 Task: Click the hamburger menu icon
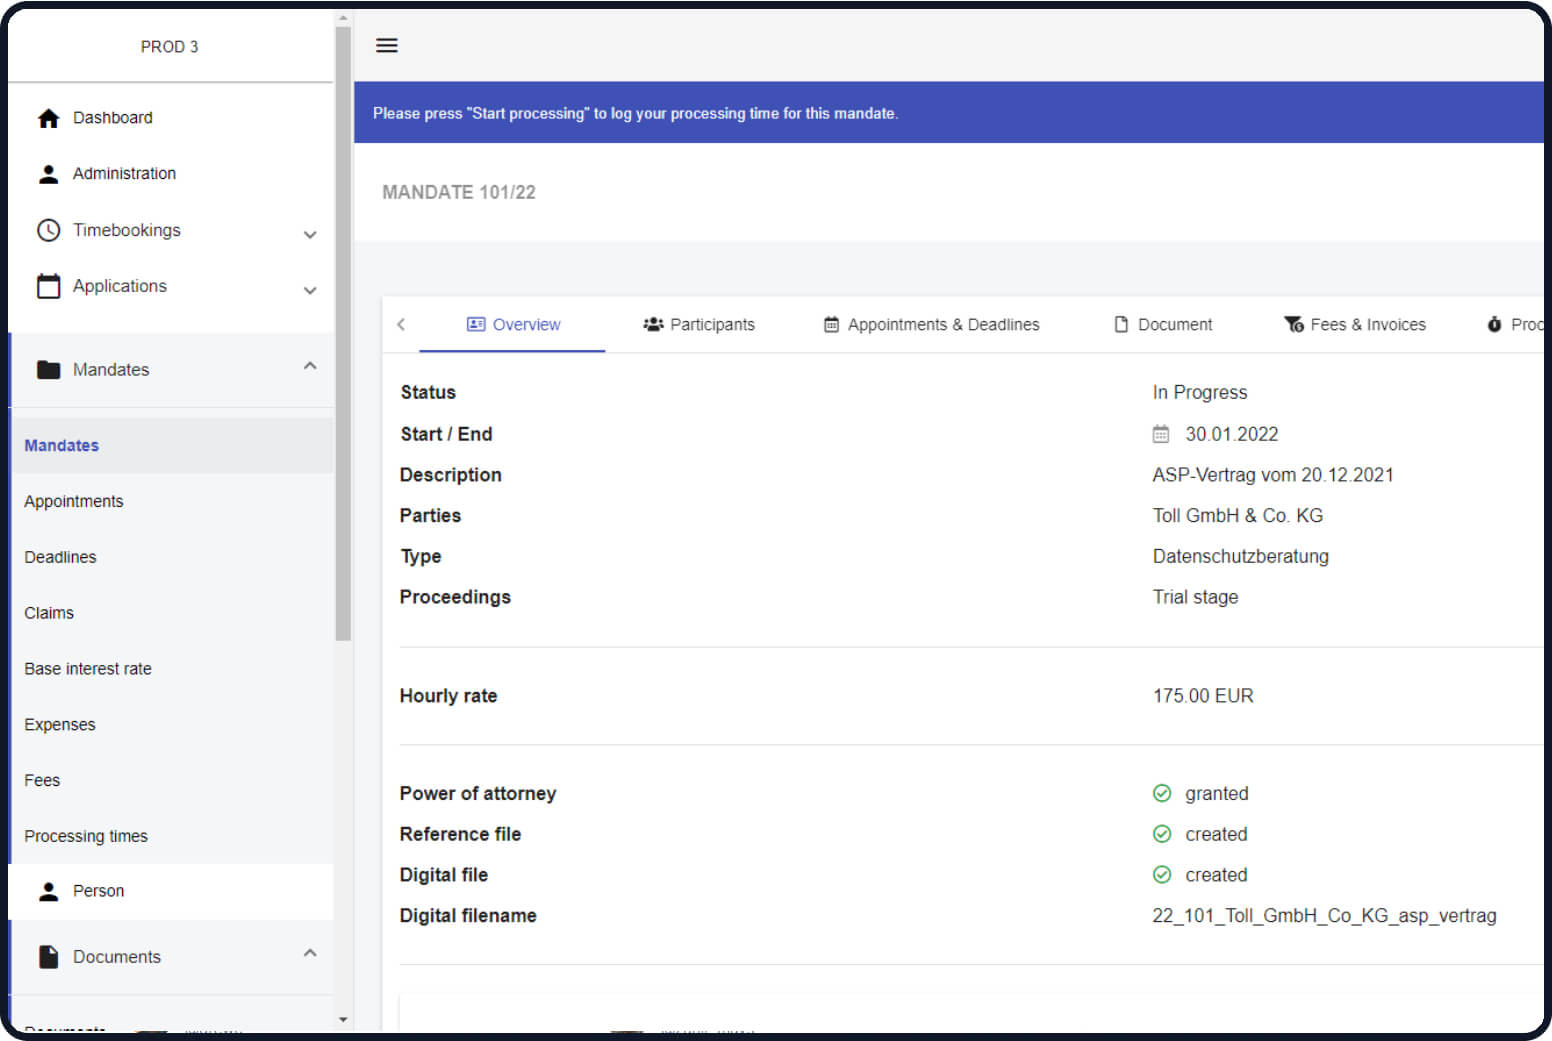[386, 45]
